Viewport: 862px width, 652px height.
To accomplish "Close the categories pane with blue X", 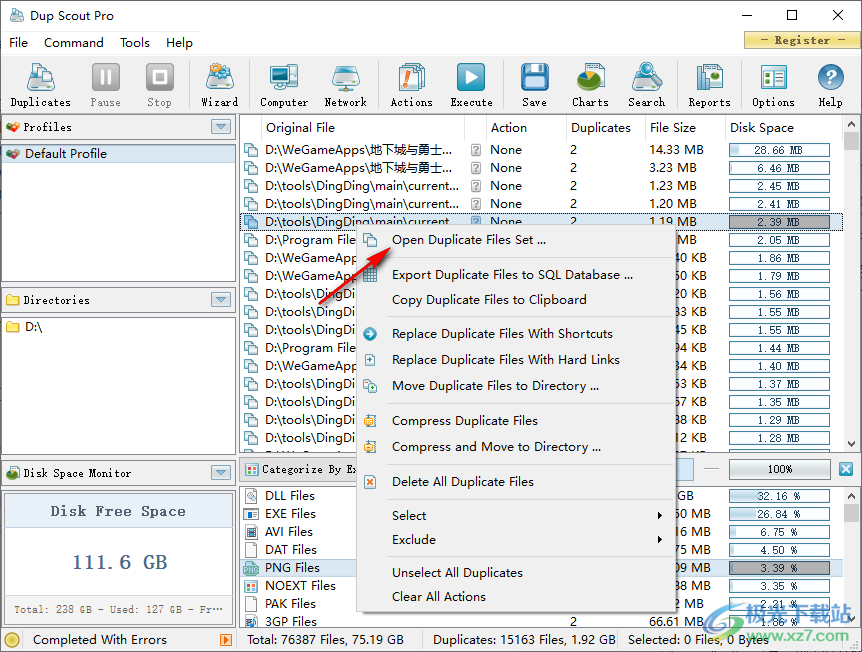I will coord(846,469).
